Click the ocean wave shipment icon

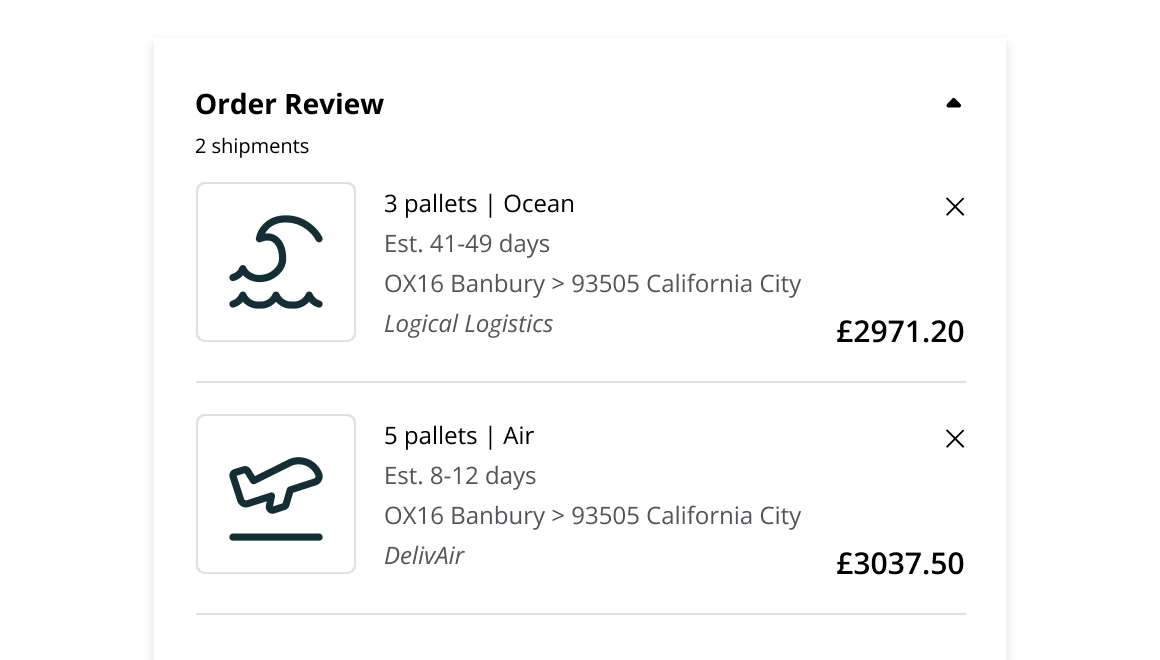pos(276,262)
